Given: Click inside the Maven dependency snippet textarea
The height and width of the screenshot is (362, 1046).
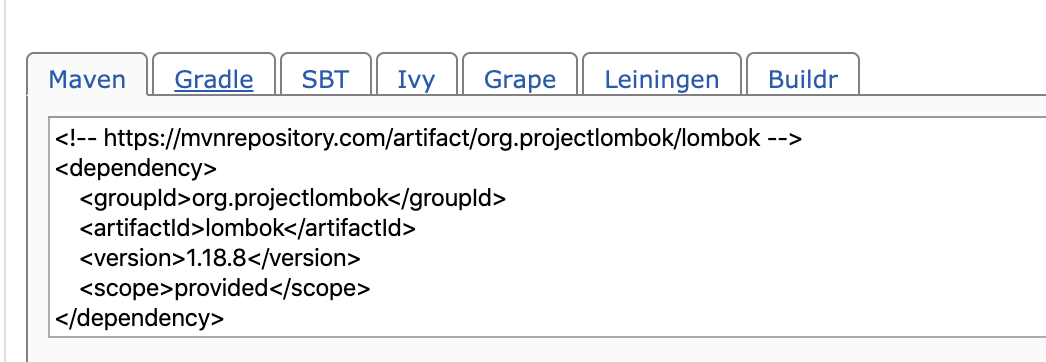Looking at the screenshot, I should click(547, 227).
